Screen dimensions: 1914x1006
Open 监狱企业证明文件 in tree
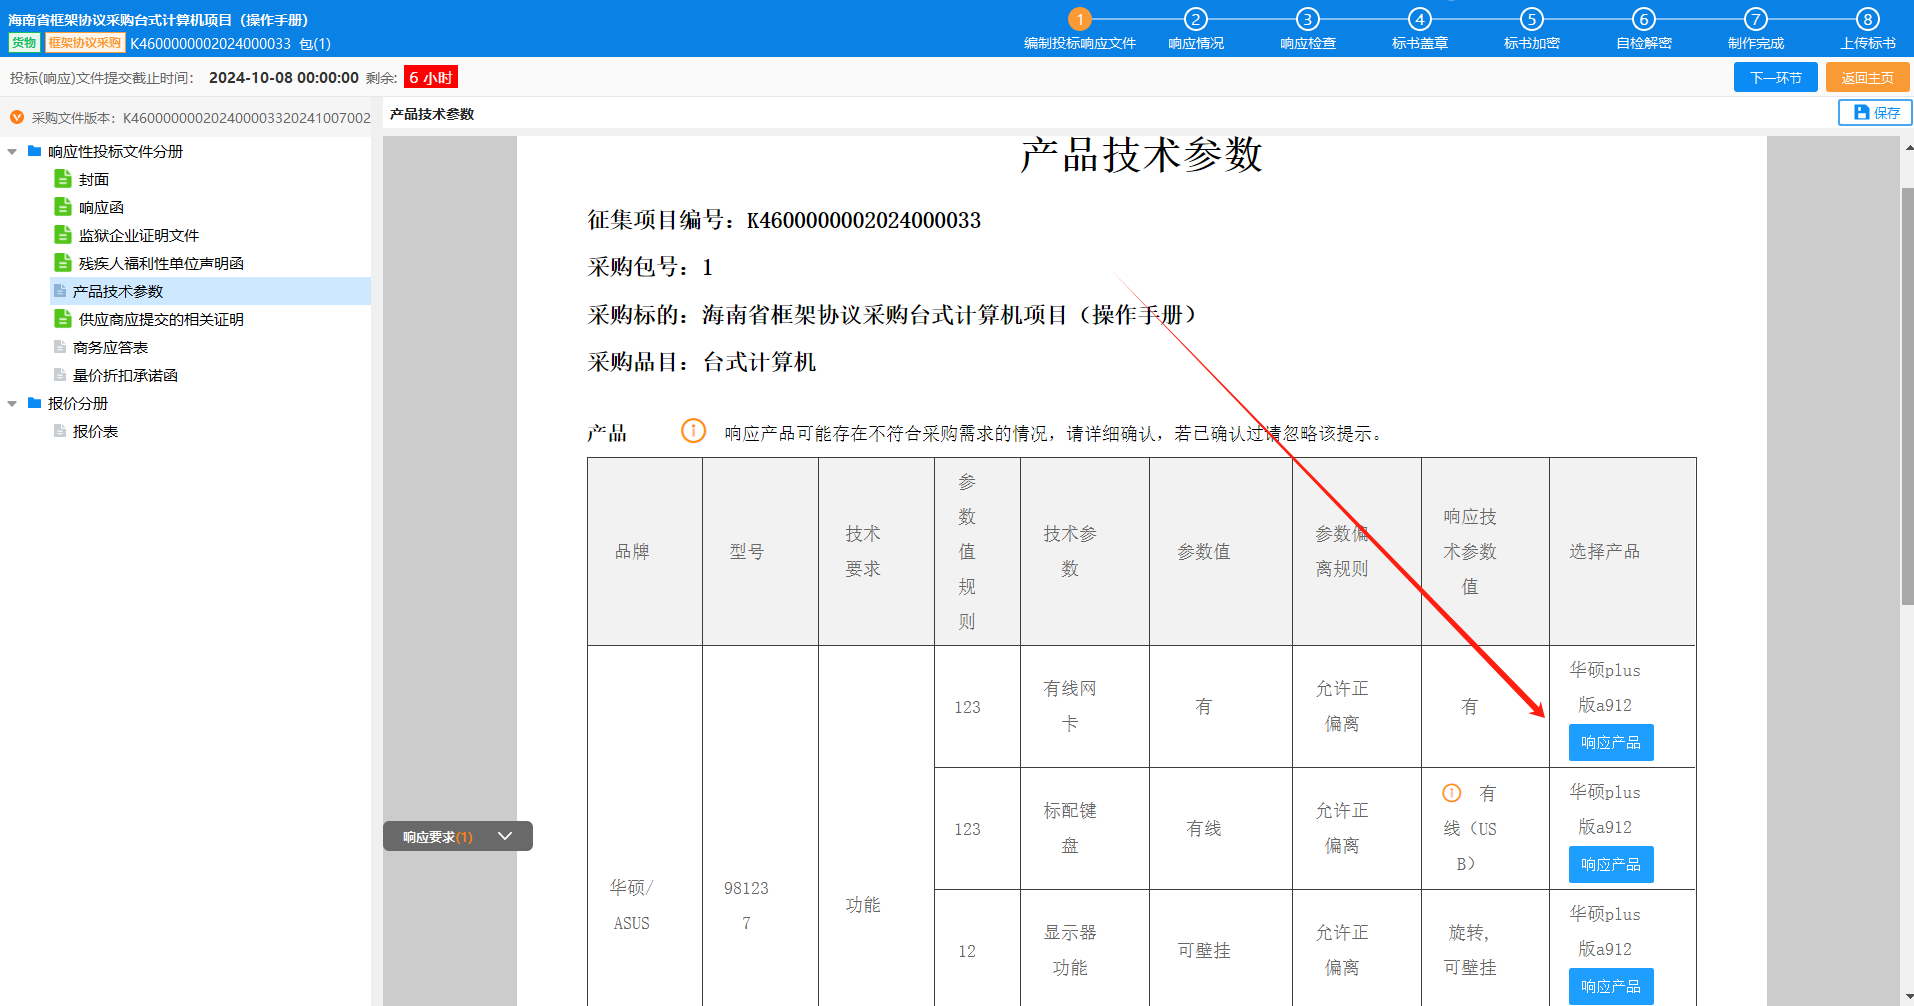click(139, 236)
